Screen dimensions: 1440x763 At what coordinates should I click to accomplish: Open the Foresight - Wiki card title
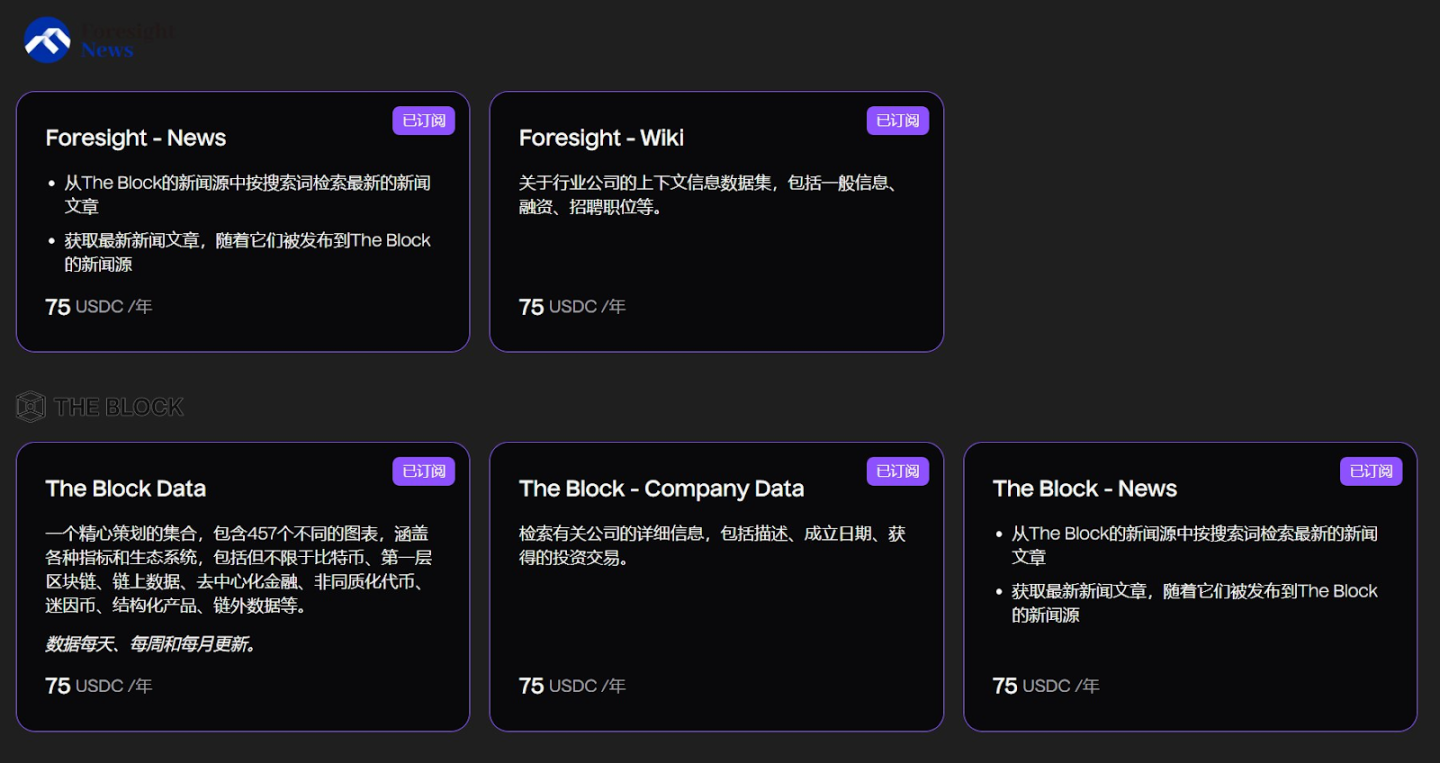pos(601,138)
